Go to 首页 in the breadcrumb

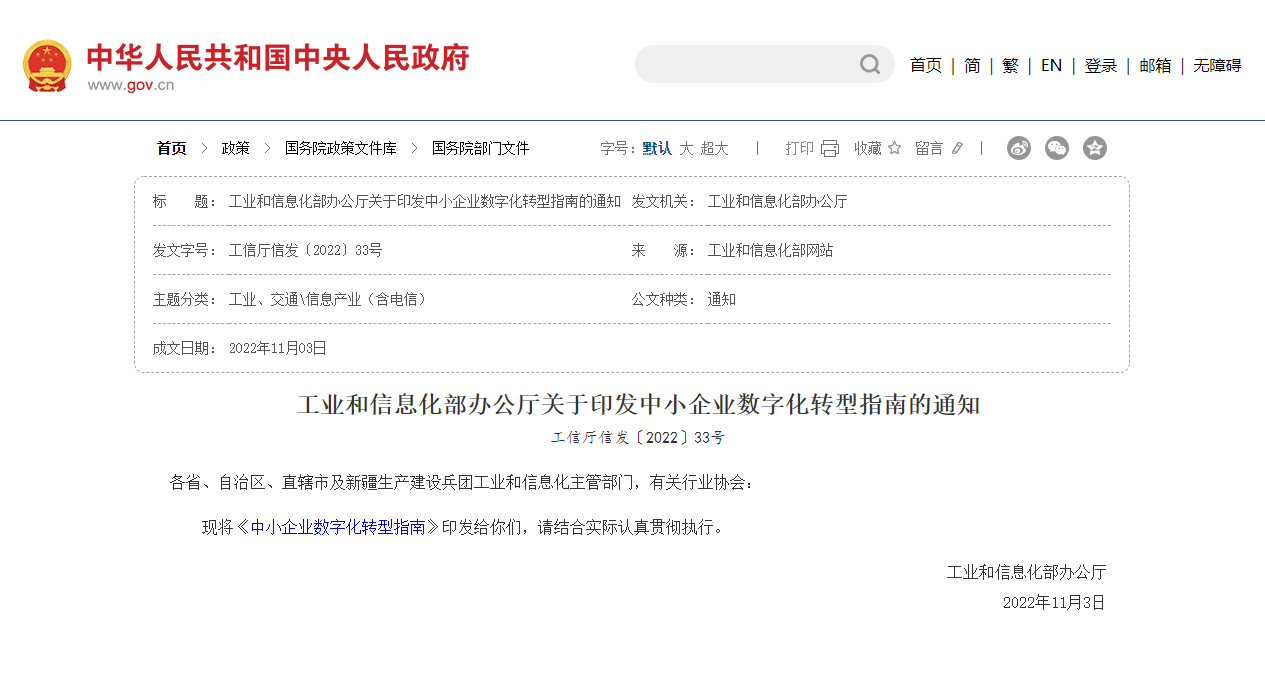pos(171,148)
